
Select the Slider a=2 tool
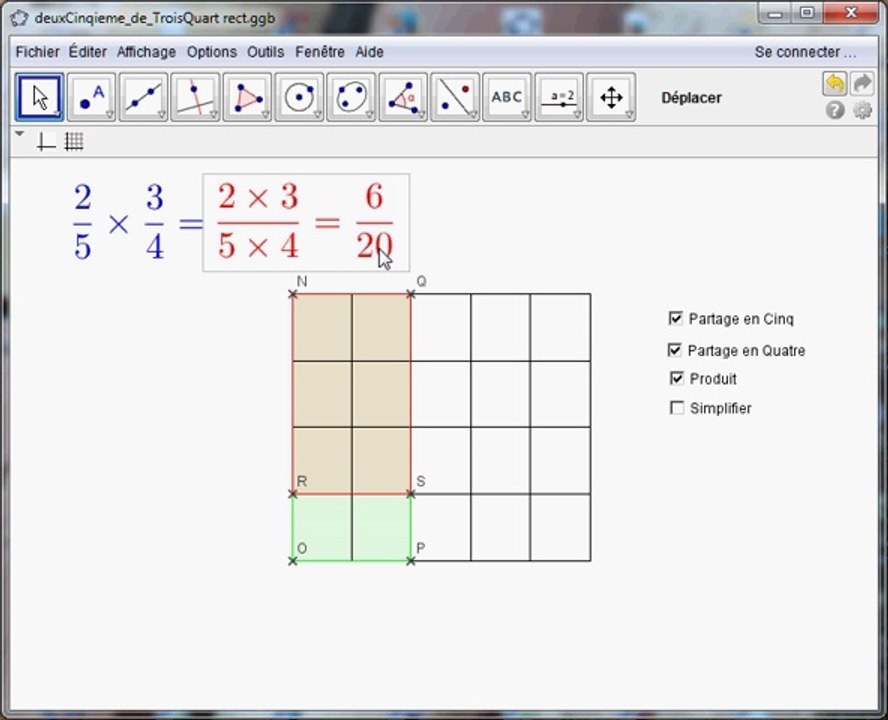[x=559, y=97]
